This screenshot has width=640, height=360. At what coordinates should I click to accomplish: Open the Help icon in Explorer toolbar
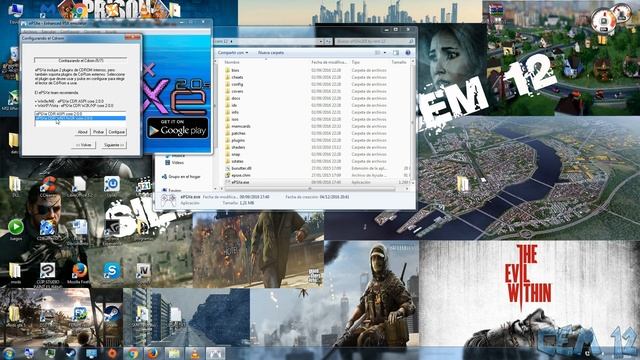point(407,53)
